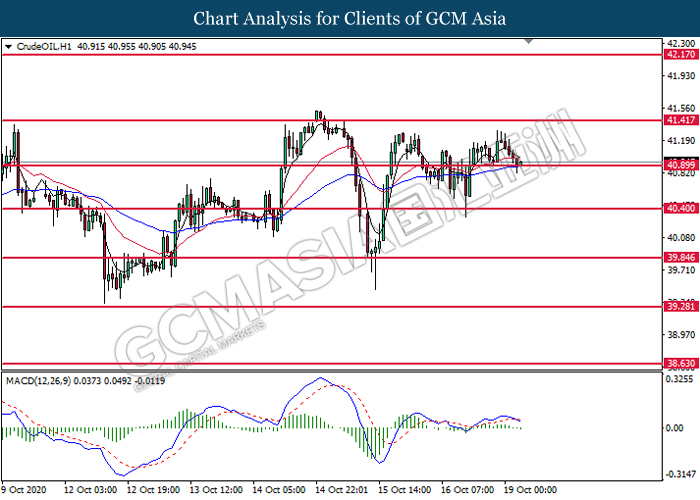Select the 38.630 price level label
The width and height of the screenshot is (700, 500).
[x=681, y=364]
